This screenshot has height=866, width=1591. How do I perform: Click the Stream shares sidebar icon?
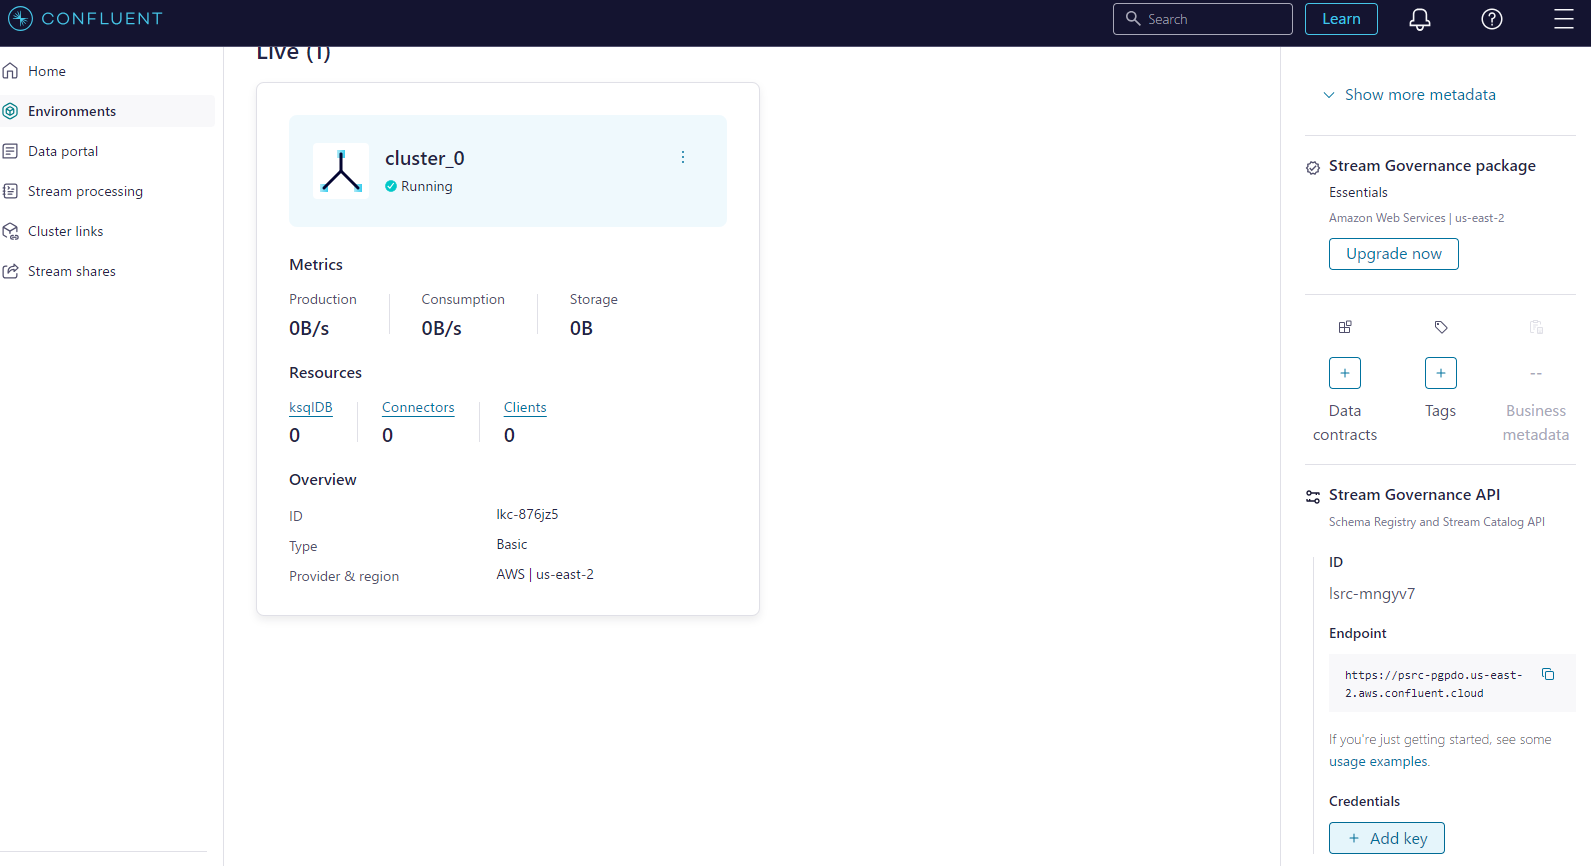coord(11,271)
